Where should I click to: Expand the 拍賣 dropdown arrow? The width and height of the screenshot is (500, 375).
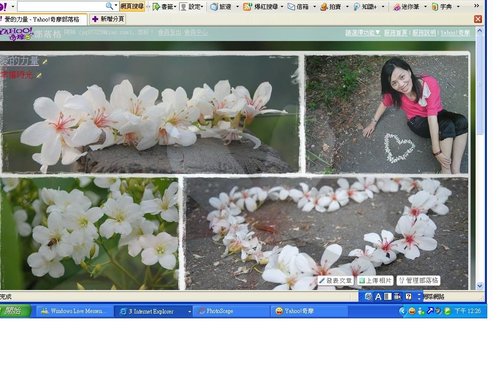[347, 7]
